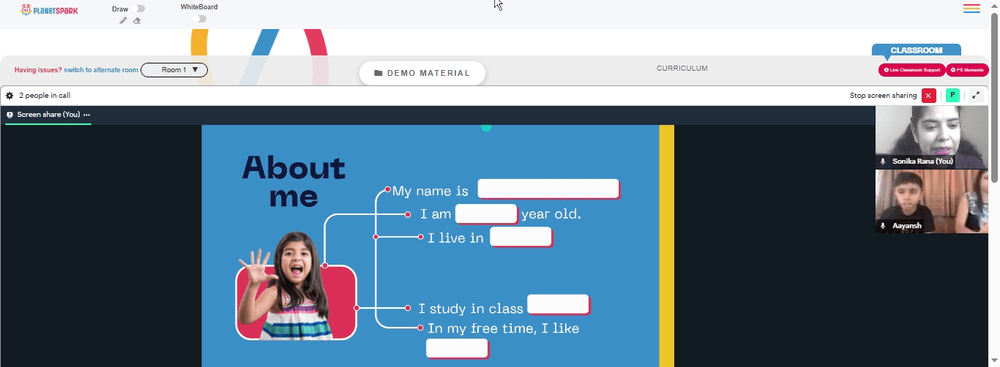Click the PlanetSpark logo
Screen dimensions: 1000x367
49,10
